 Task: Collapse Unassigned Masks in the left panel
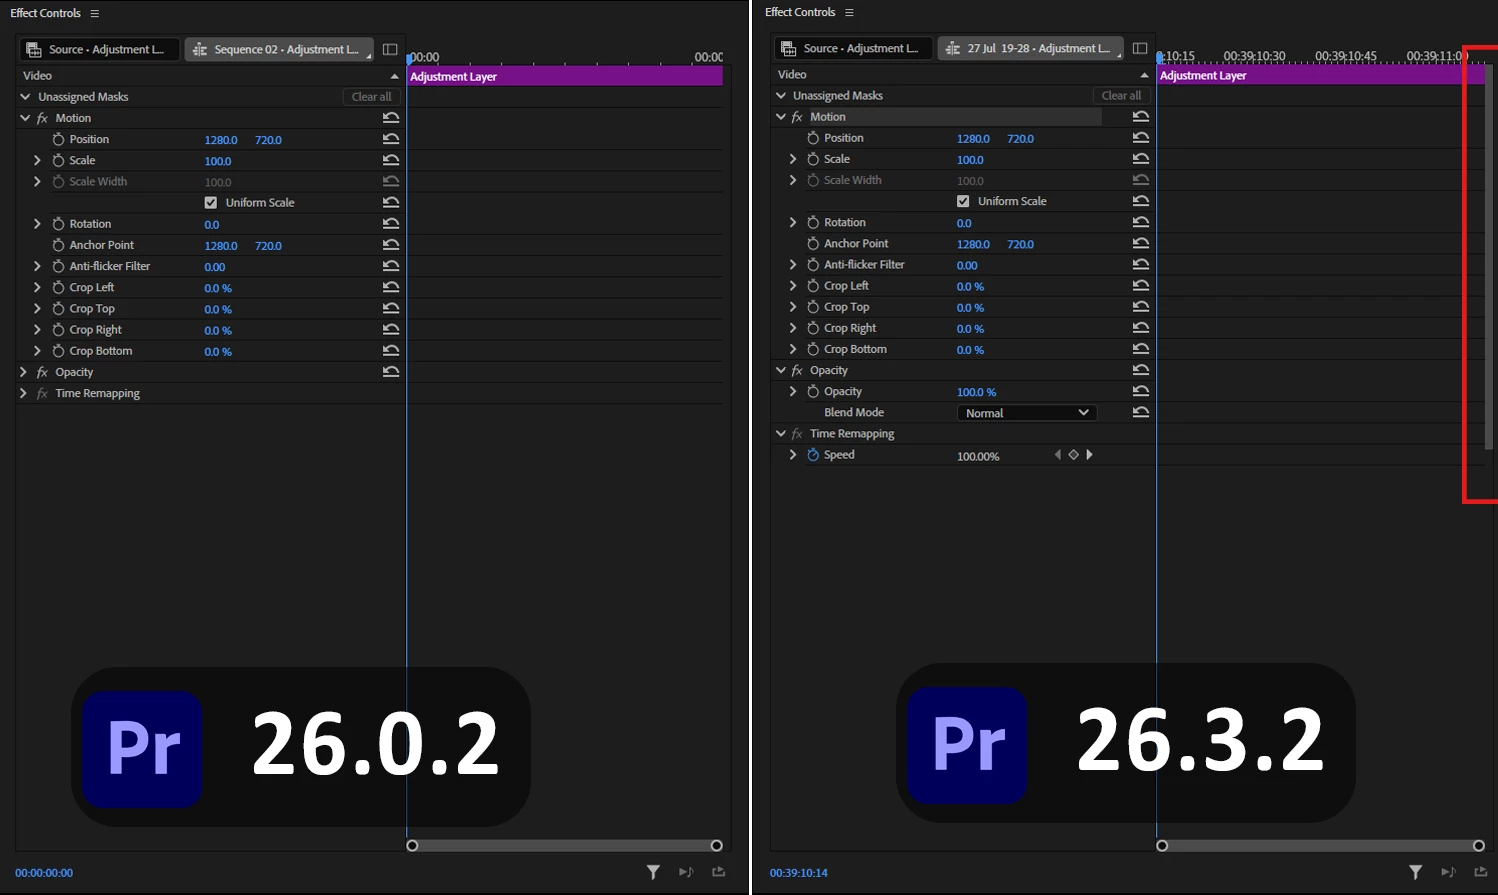click(25, 97)
